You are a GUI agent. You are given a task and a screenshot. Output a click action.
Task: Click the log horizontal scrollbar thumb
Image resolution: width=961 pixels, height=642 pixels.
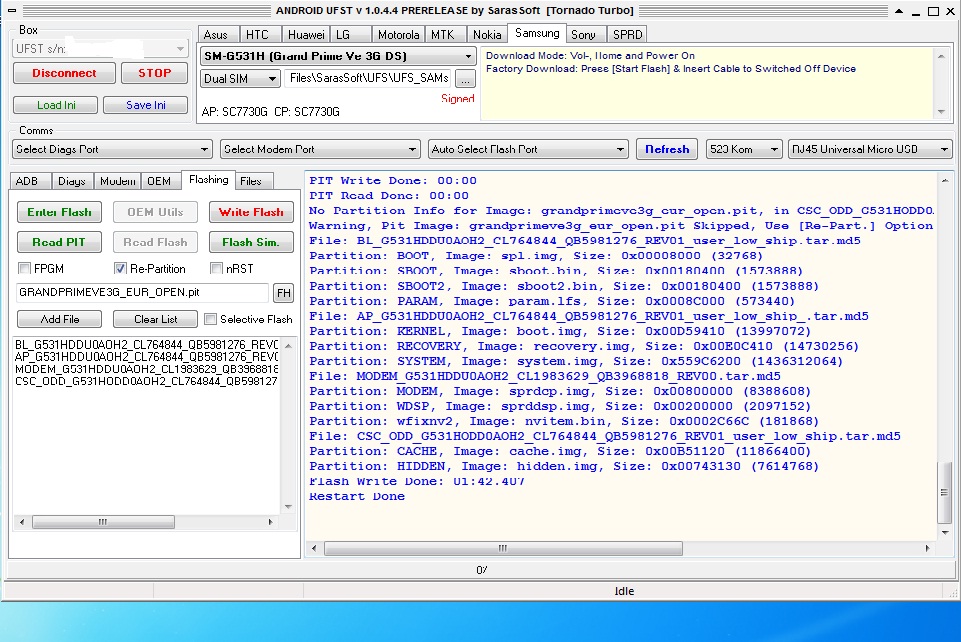click(503, 548)
